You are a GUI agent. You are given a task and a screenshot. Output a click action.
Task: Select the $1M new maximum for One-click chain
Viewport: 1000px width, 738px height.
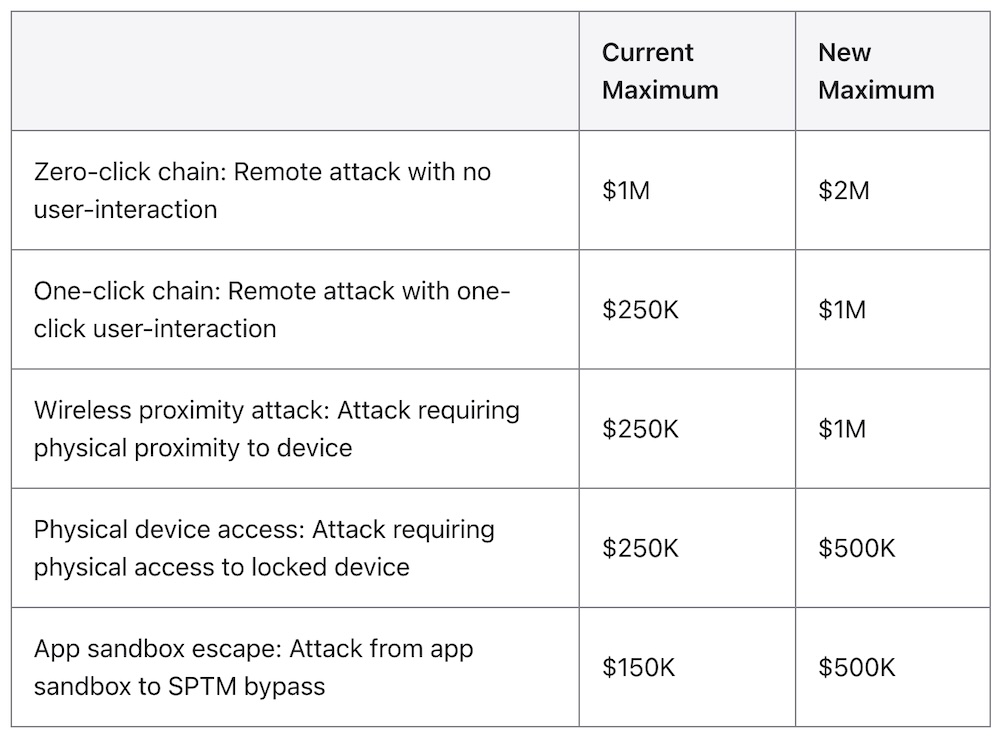pos(842,310)
